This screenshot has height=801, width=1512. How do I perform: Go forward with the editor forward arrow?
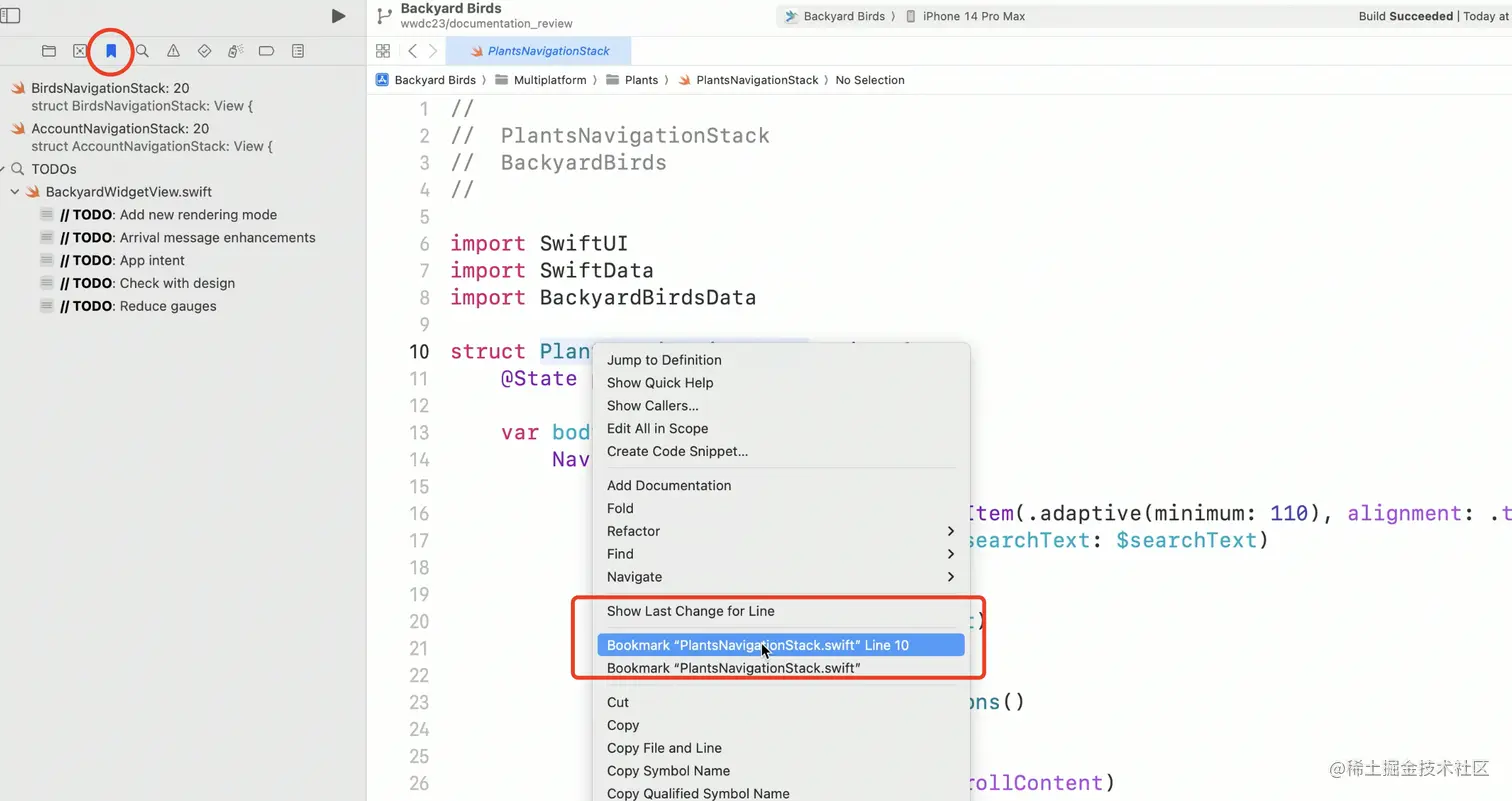pyautogui.click(x=432, y=51)
